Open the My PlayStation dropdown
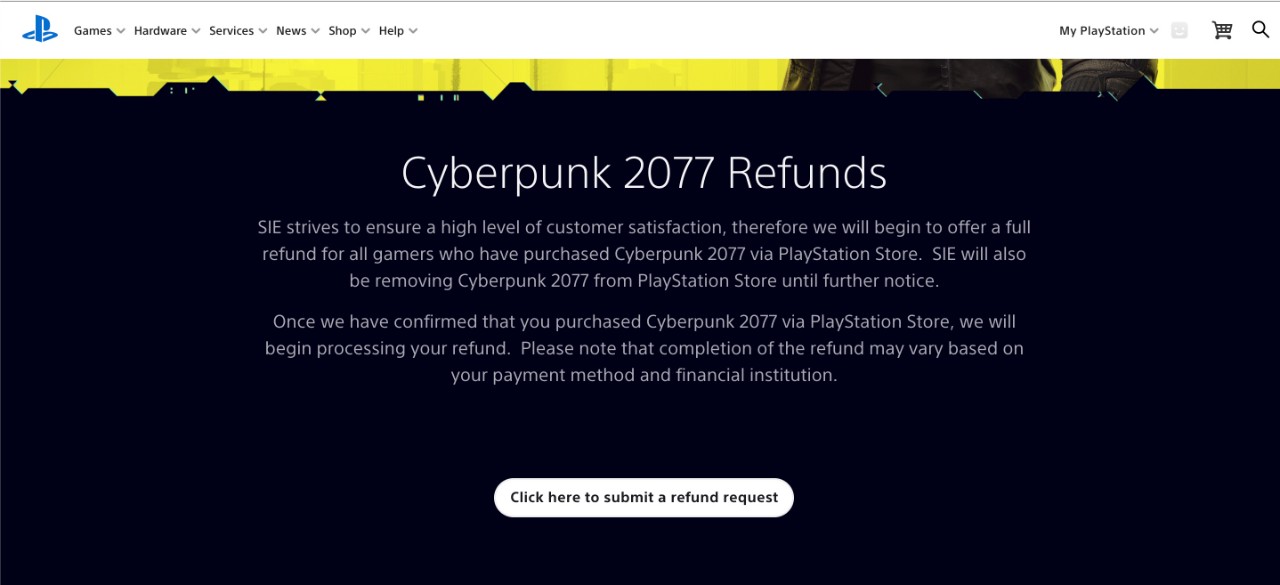The height and width of the screenshot is (585, 1280). coord(1101,31)
